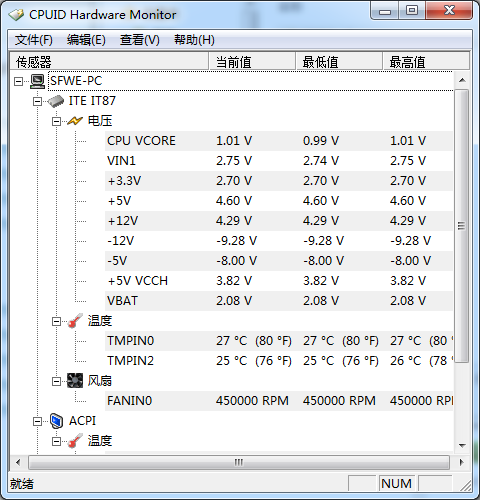480x500 pixels.
Task: Click the ACPI temperature thermometer icon
Action: (75, 441)
